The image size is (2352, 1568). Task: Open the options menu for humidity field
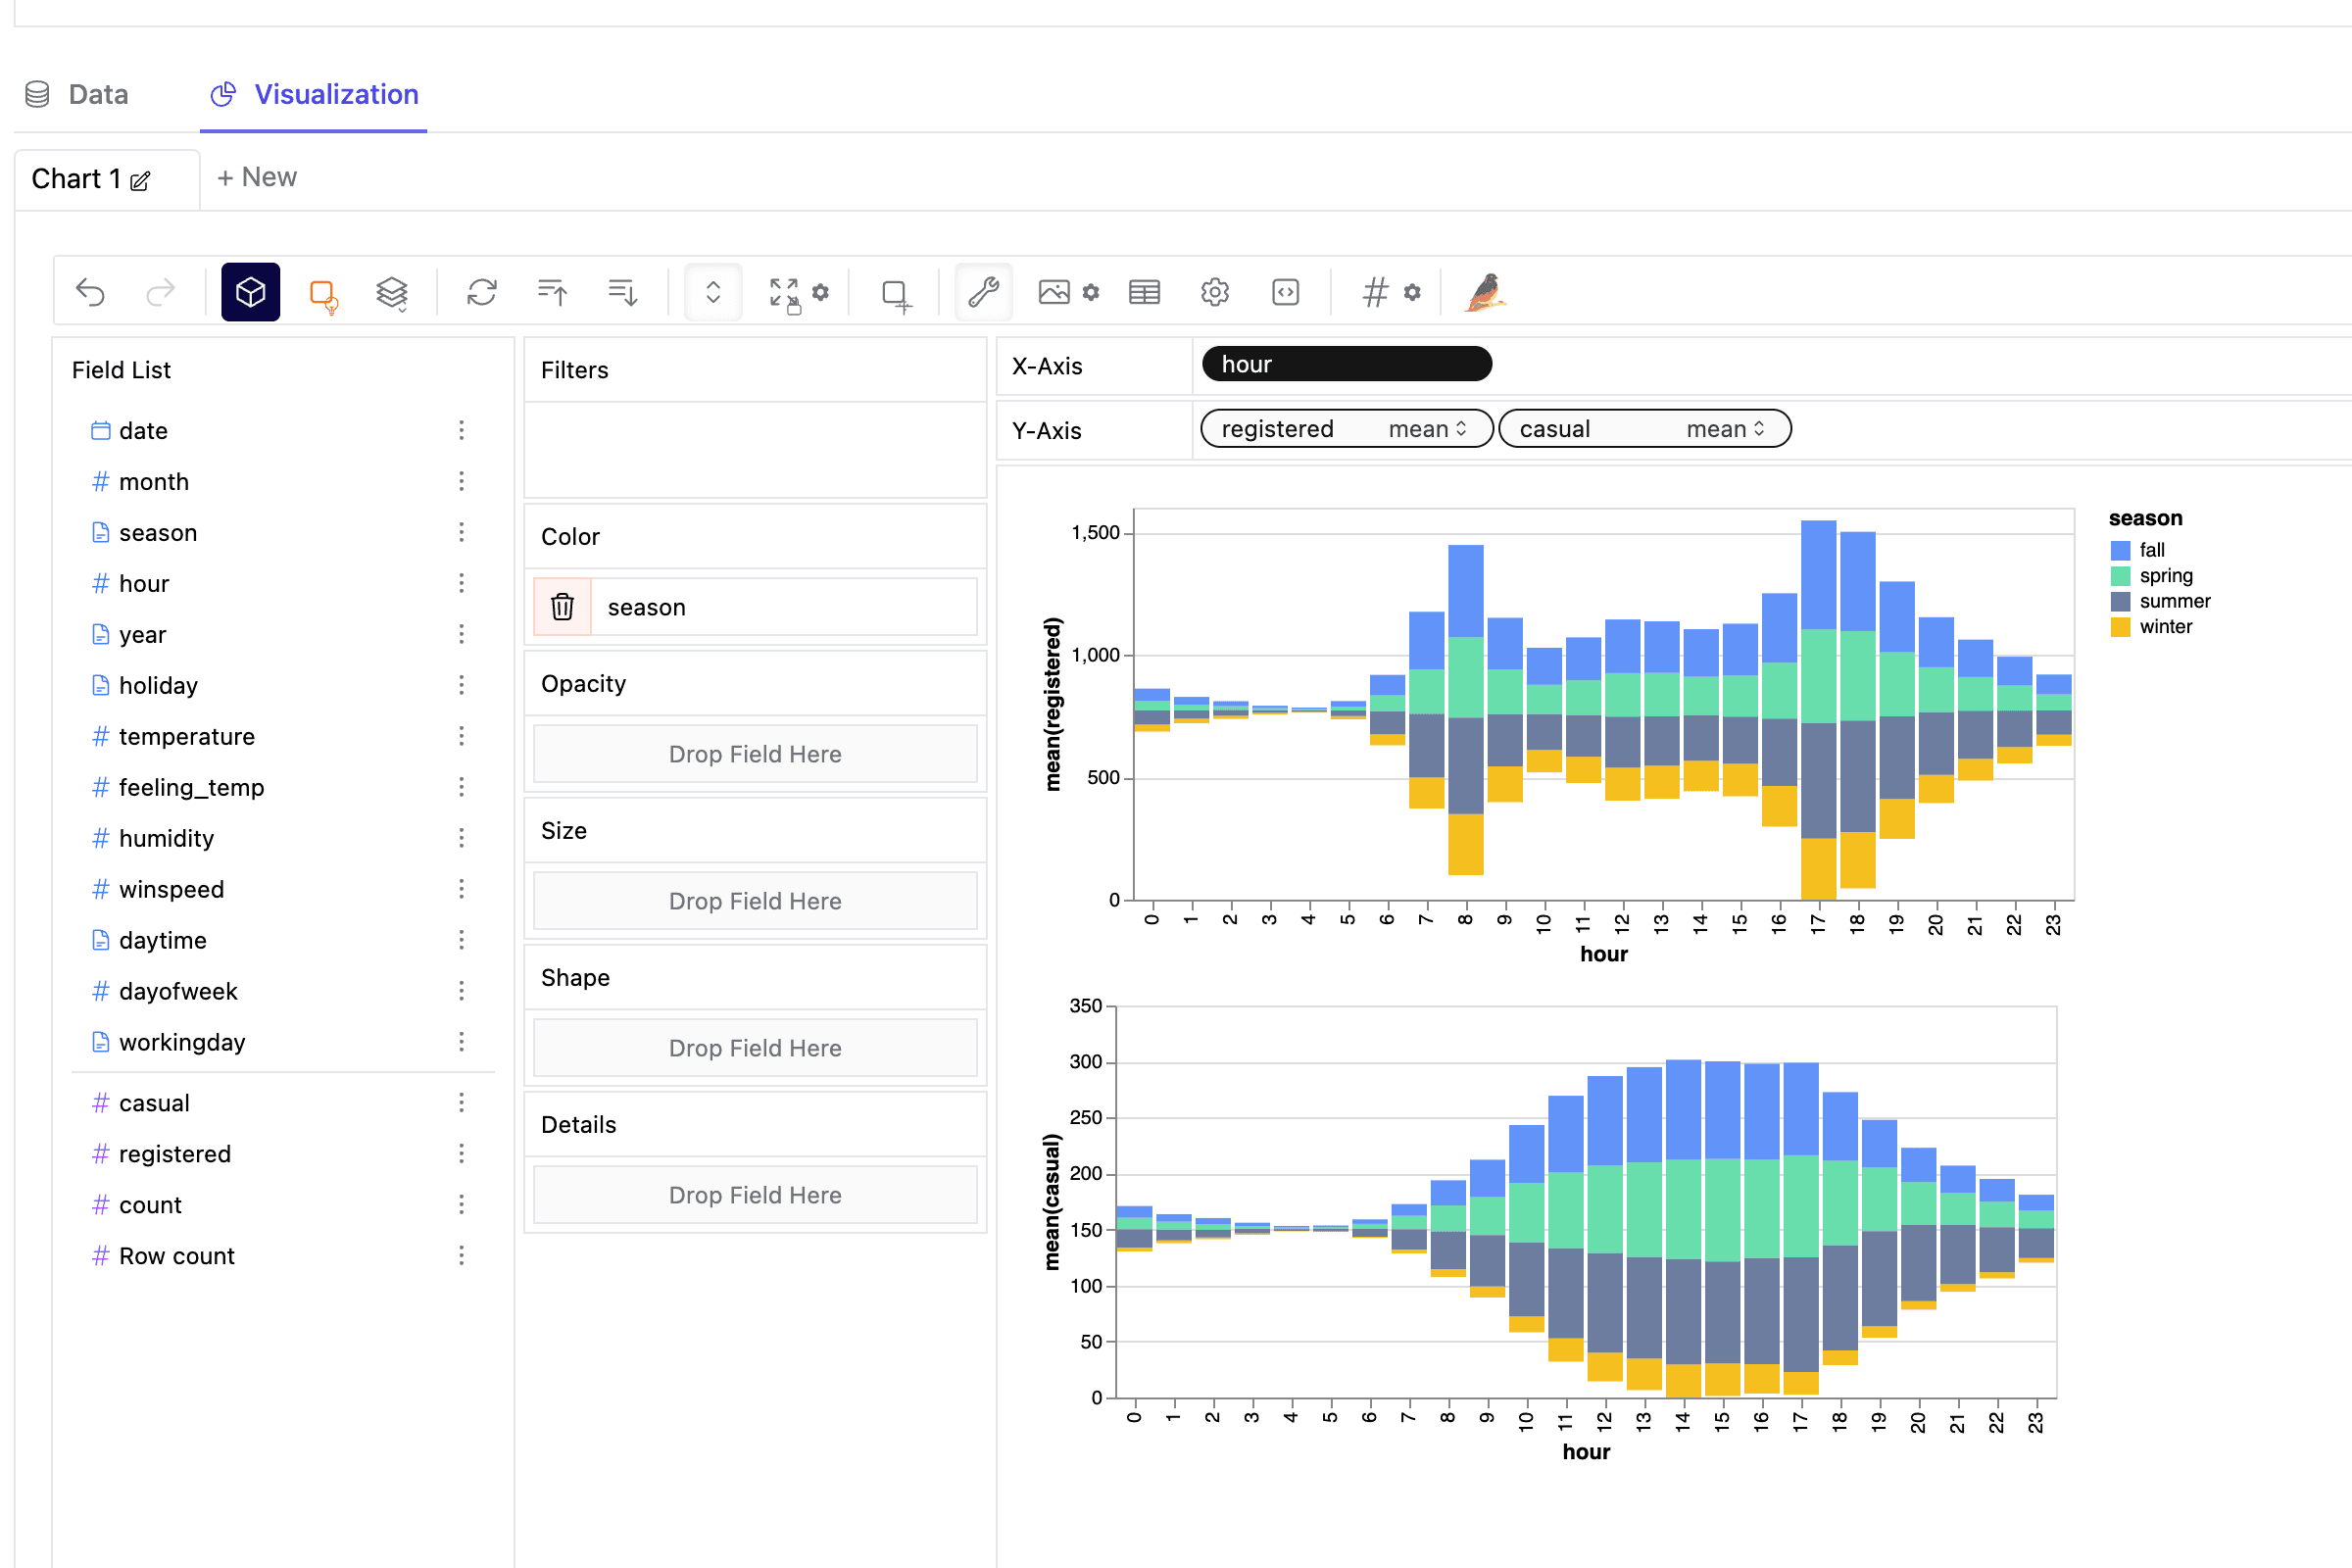[461, 838]
